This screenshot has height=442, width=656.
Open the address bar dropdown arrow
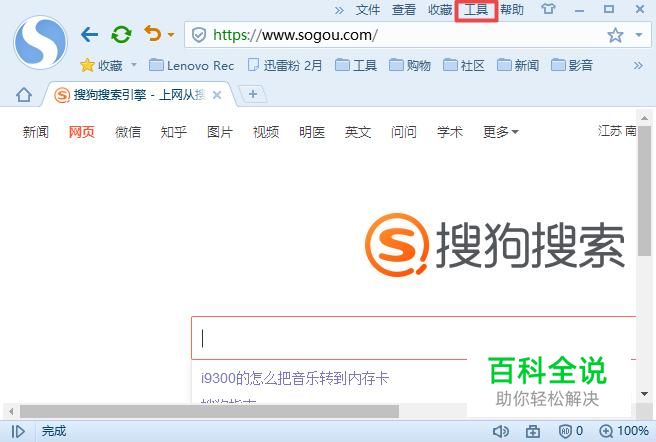pyautogui.click(x=638, y=35)
